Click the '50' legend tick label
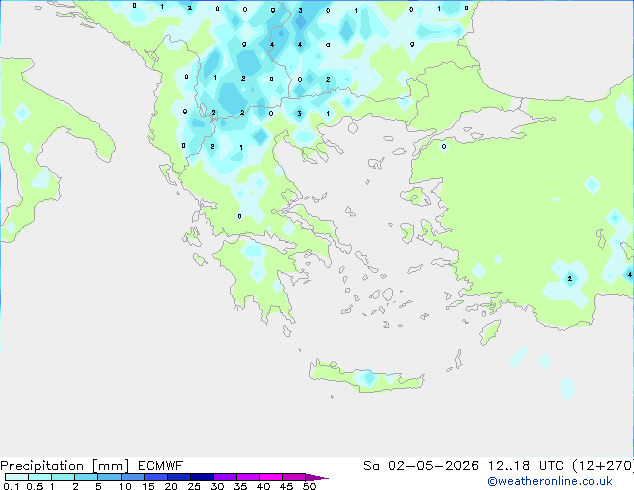This screenshot has width=634, height=490. tap(309, 486)
